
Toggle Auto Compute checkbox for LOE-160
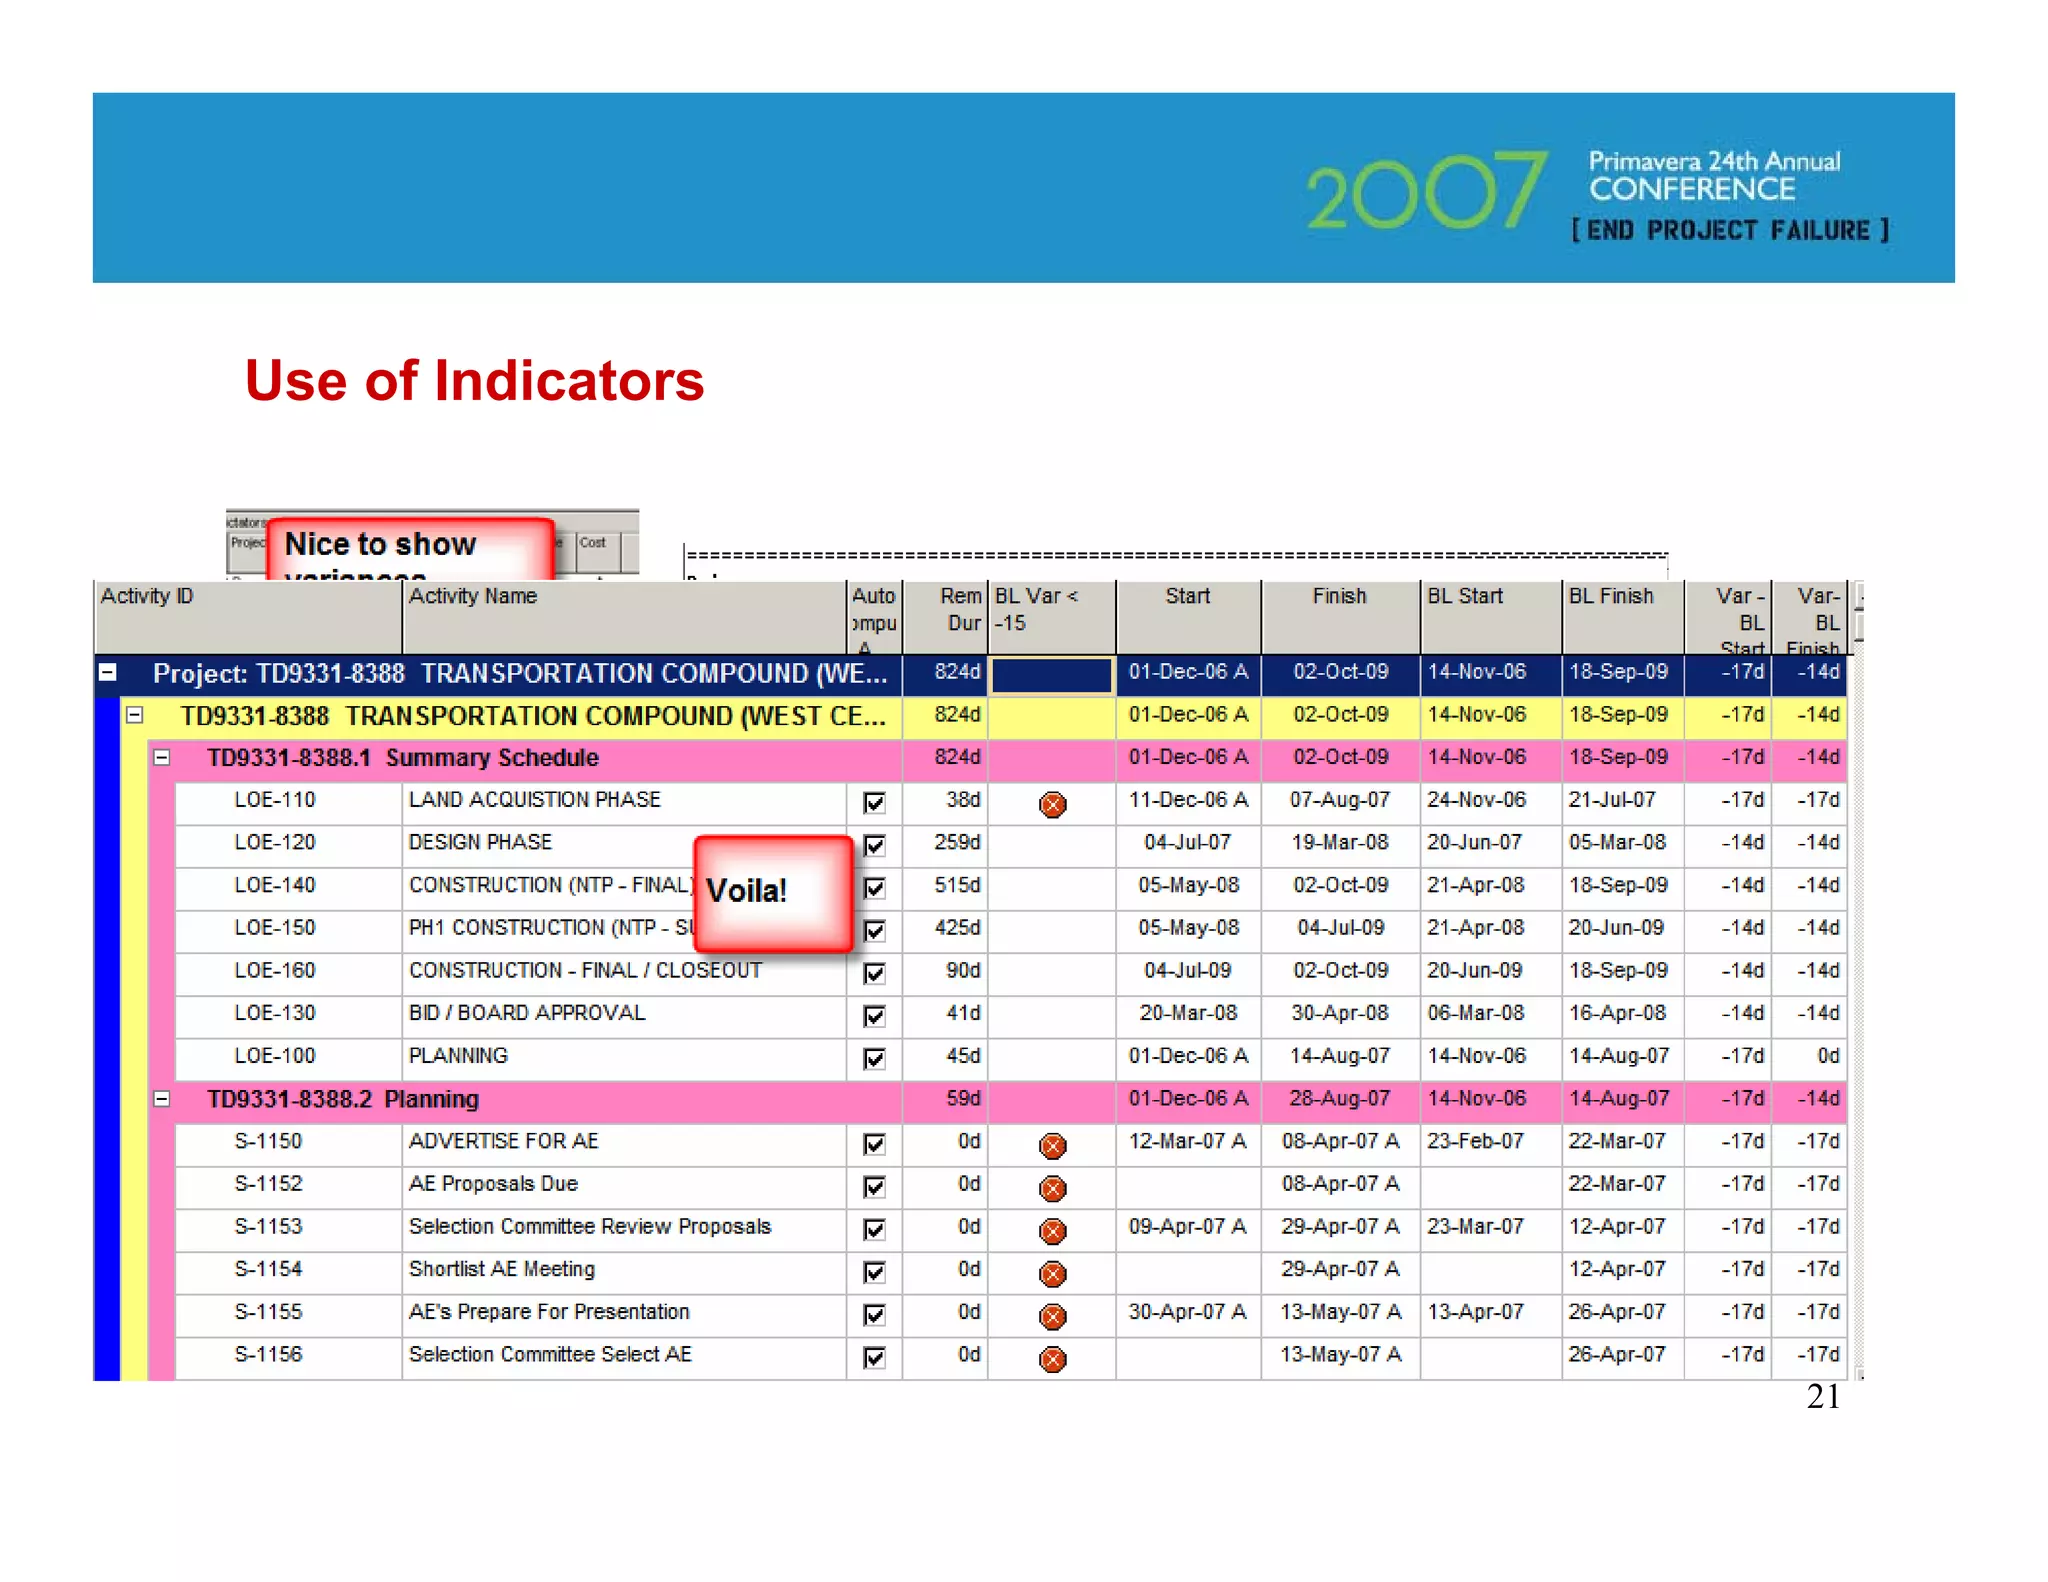coord(874,973)
